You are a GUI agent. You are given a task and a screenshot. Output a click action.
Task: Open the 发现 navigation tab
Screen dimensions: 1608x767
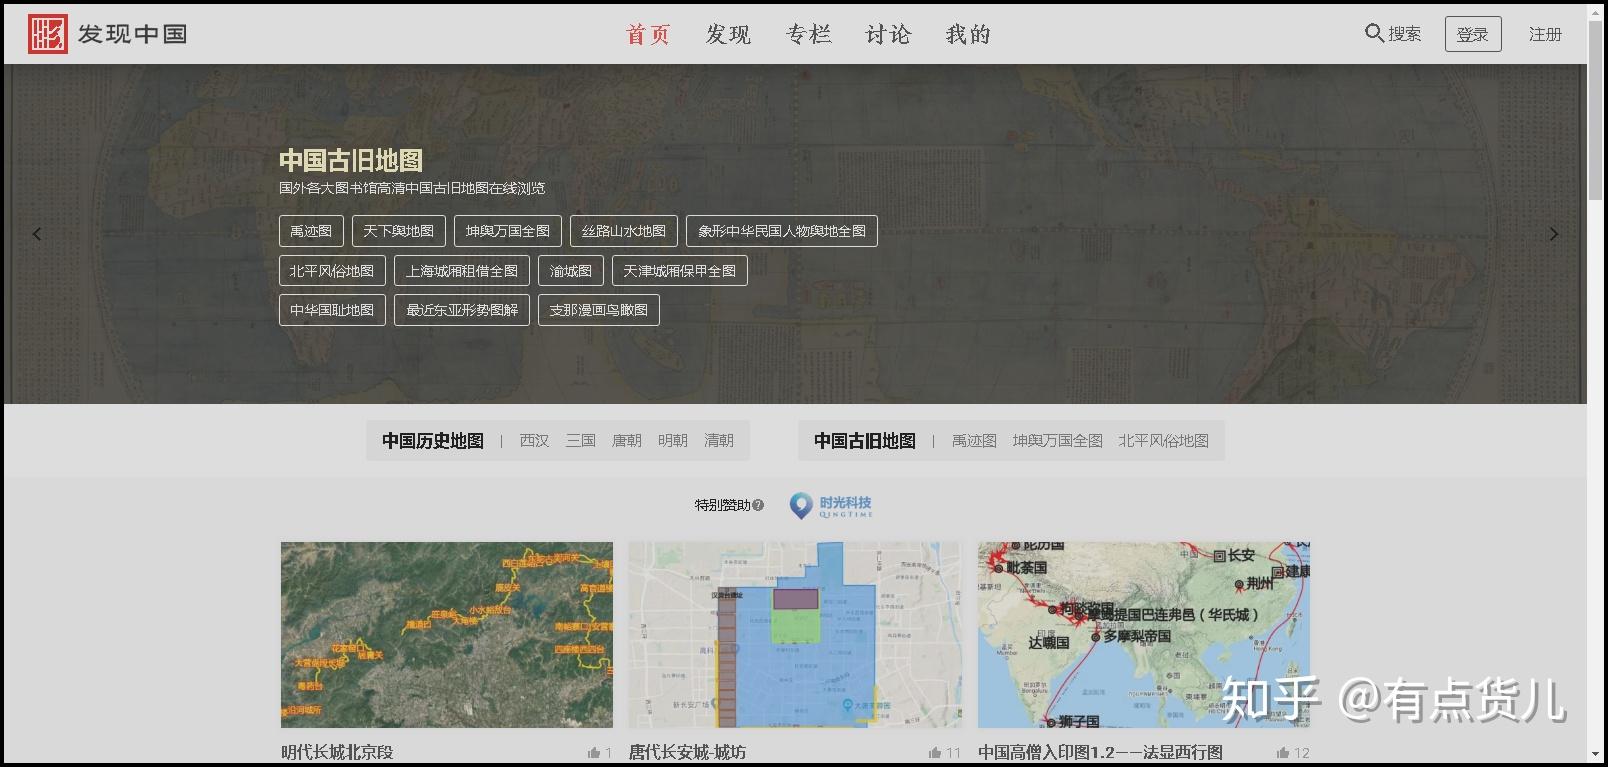pyautogui.click(x=728, y=34)
